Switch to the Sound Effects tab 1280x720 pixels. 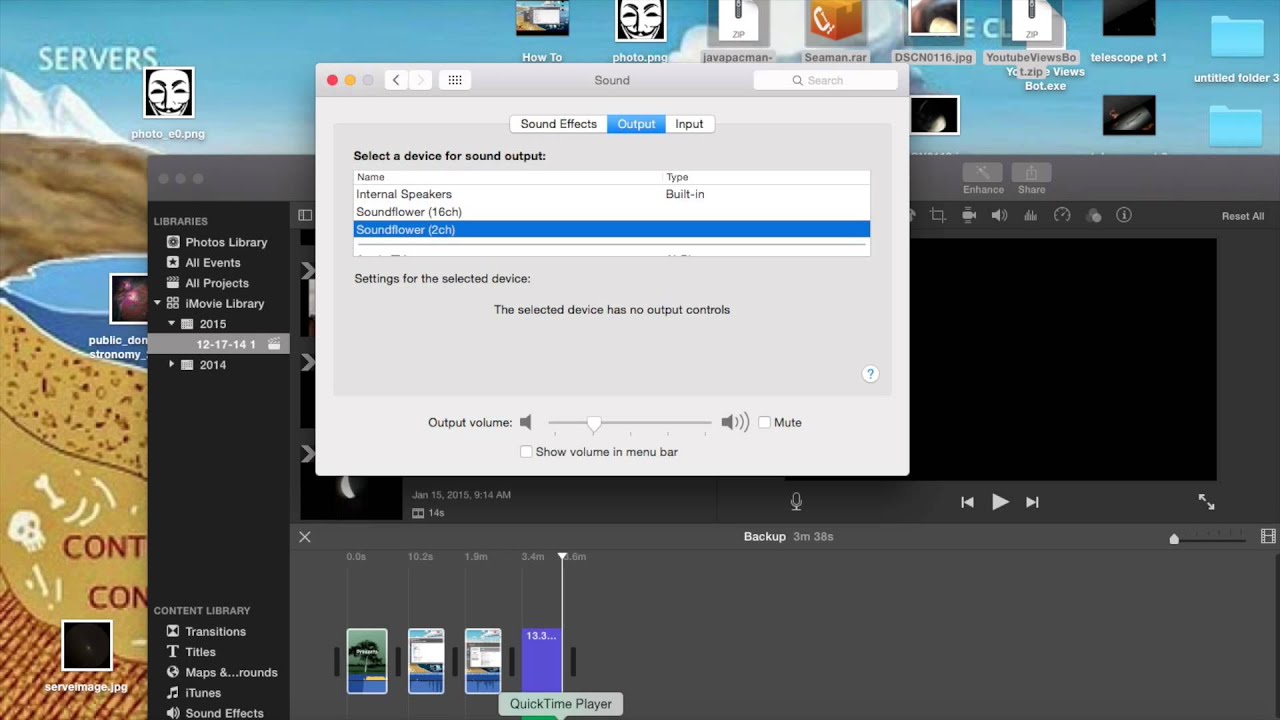tap(558, 124)
